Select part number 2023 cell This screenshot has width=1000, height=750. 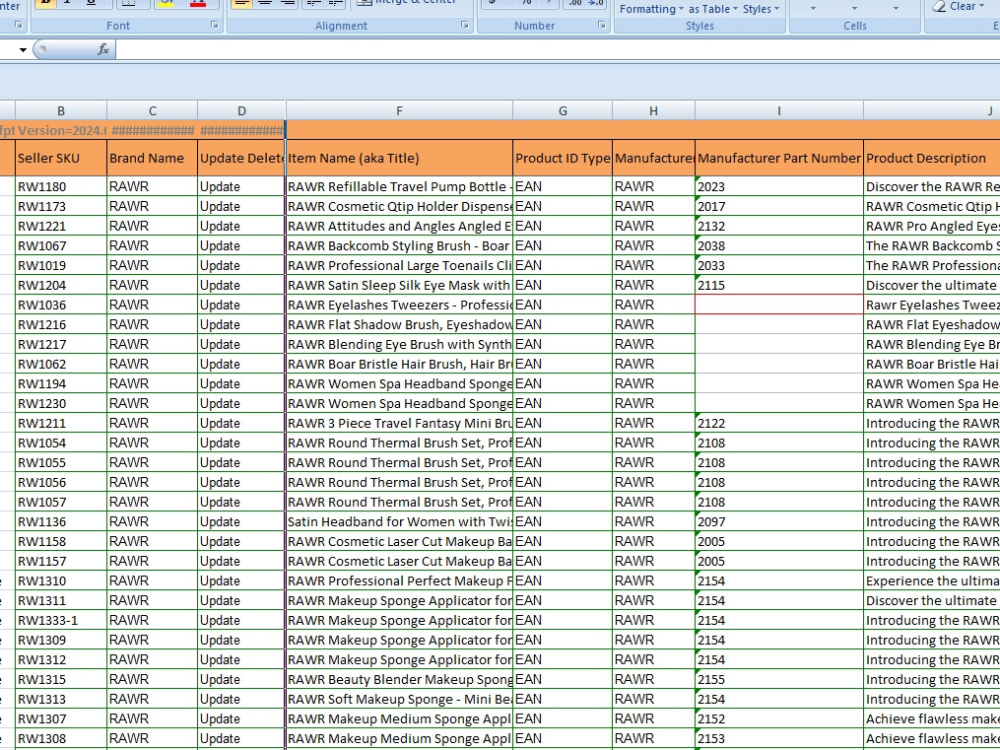(779, 186)
